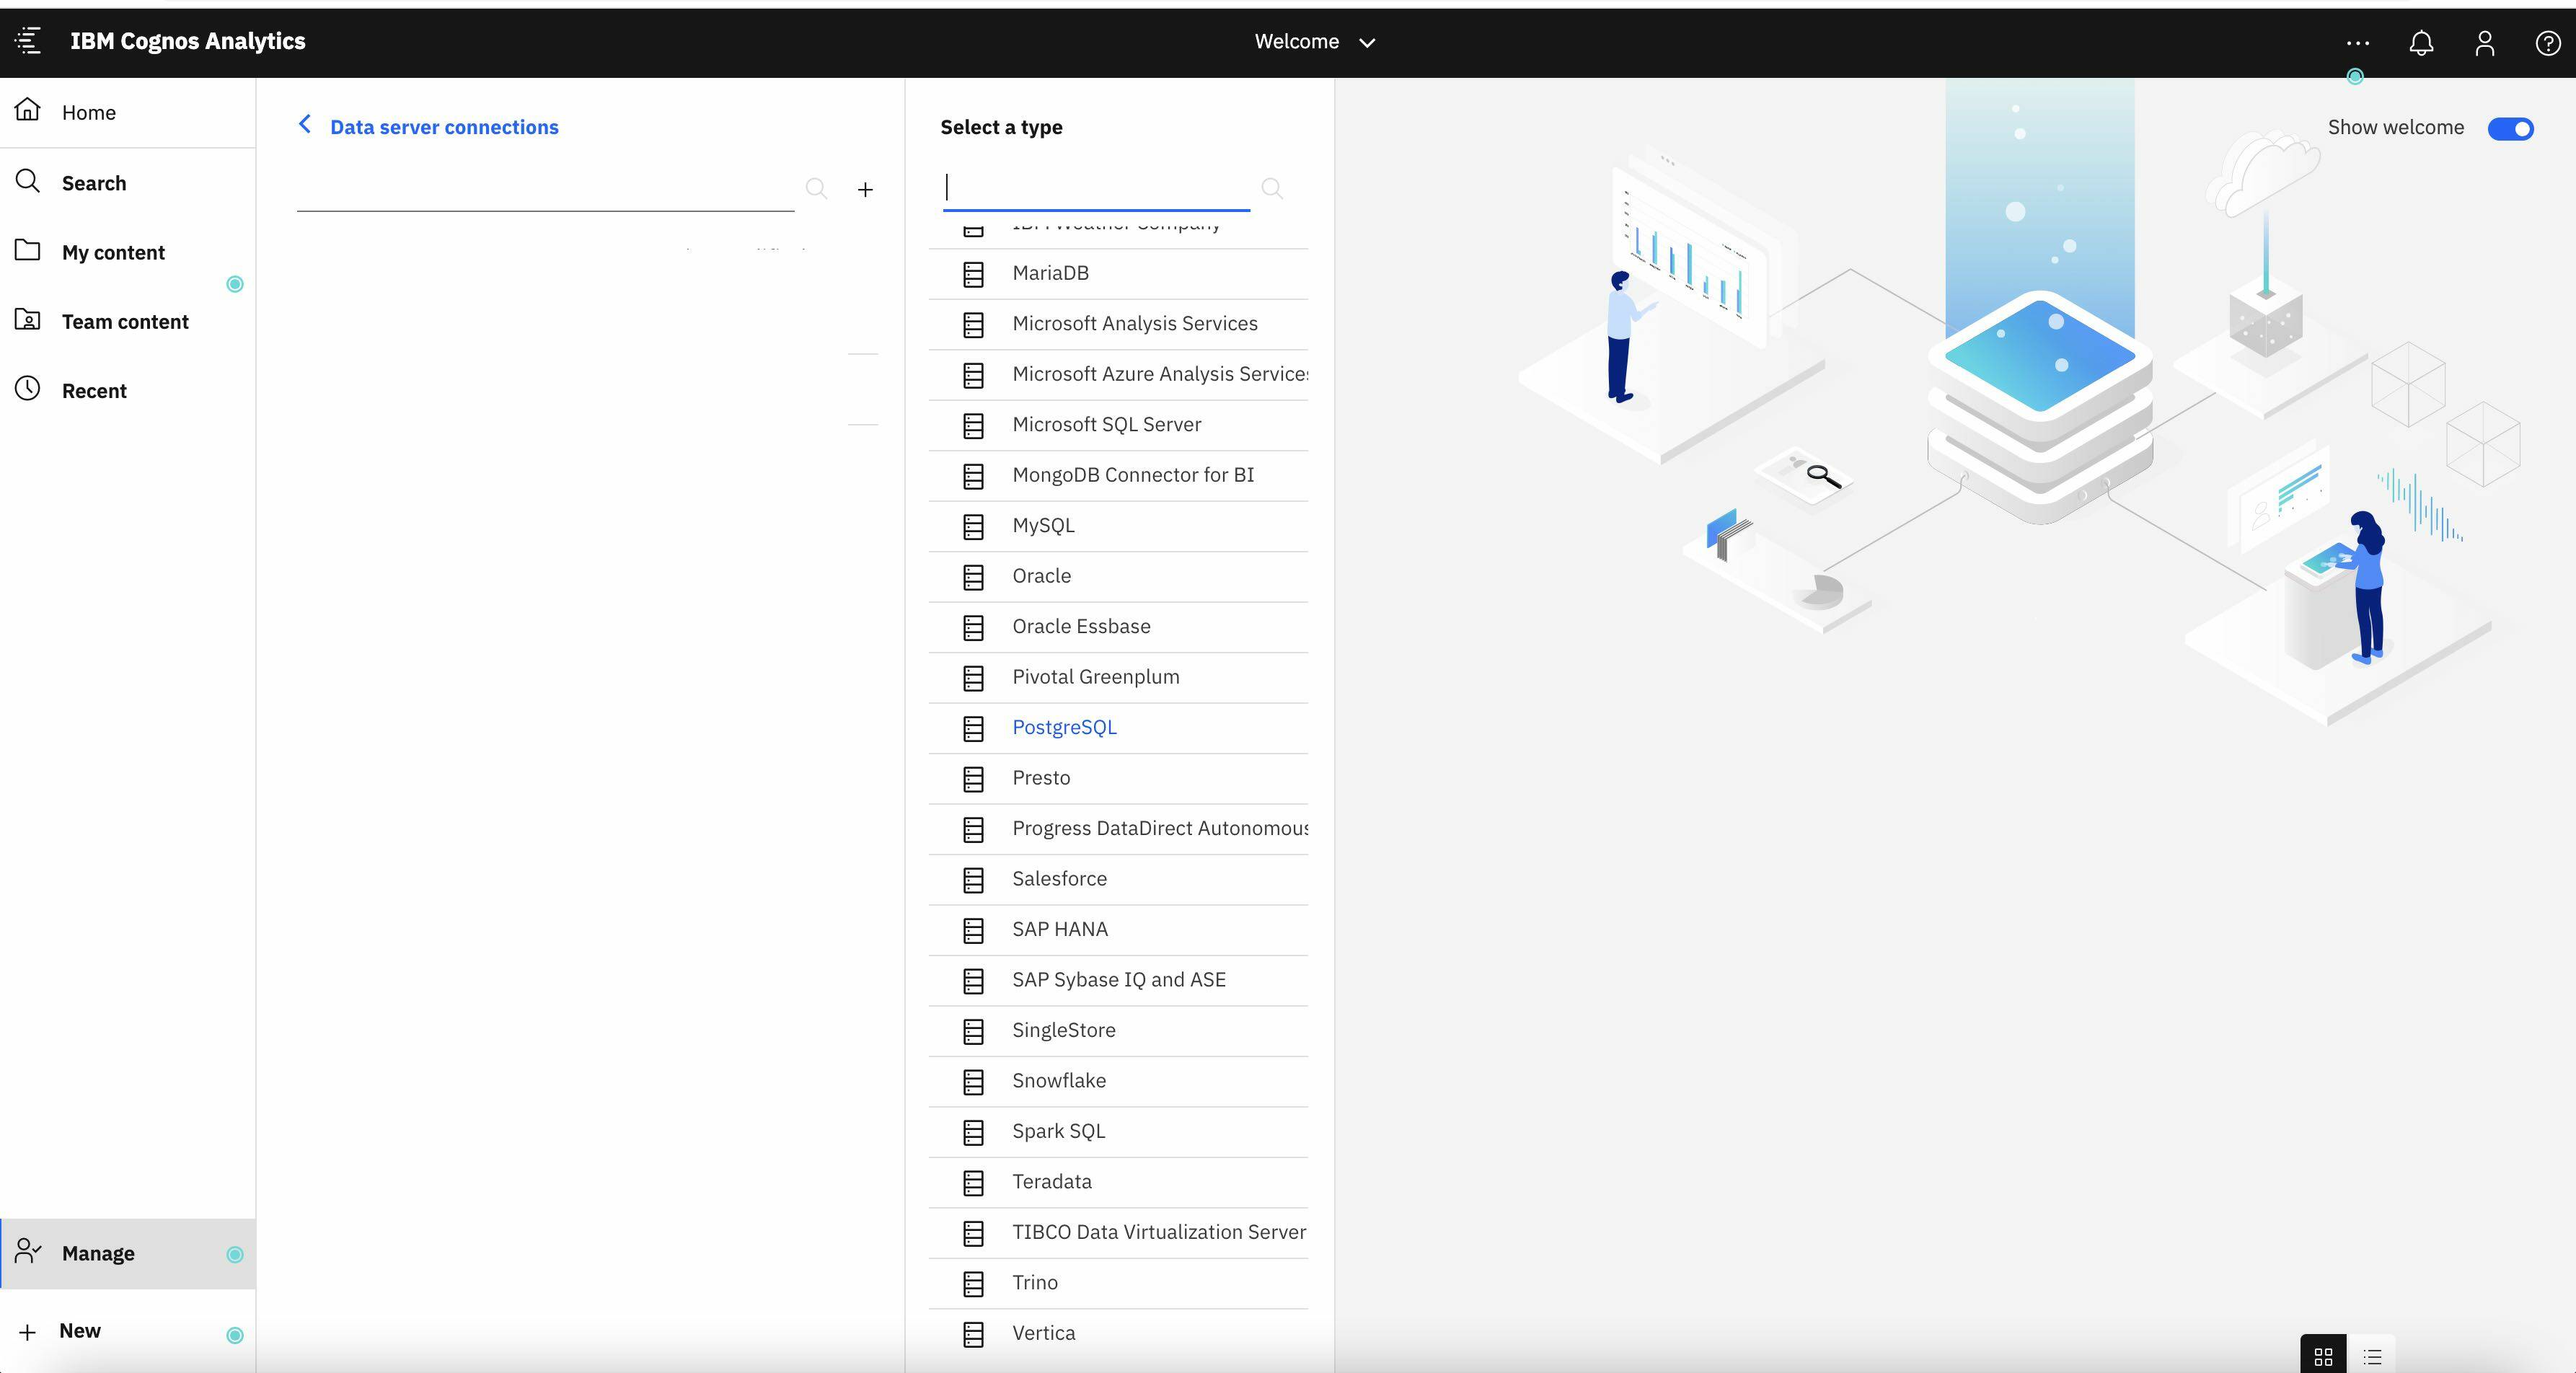Image resolution: width=2576 pixels, height=1373 pixels.
Task: Open the hamburger navigation menu icon
Action: pos(28,41)
